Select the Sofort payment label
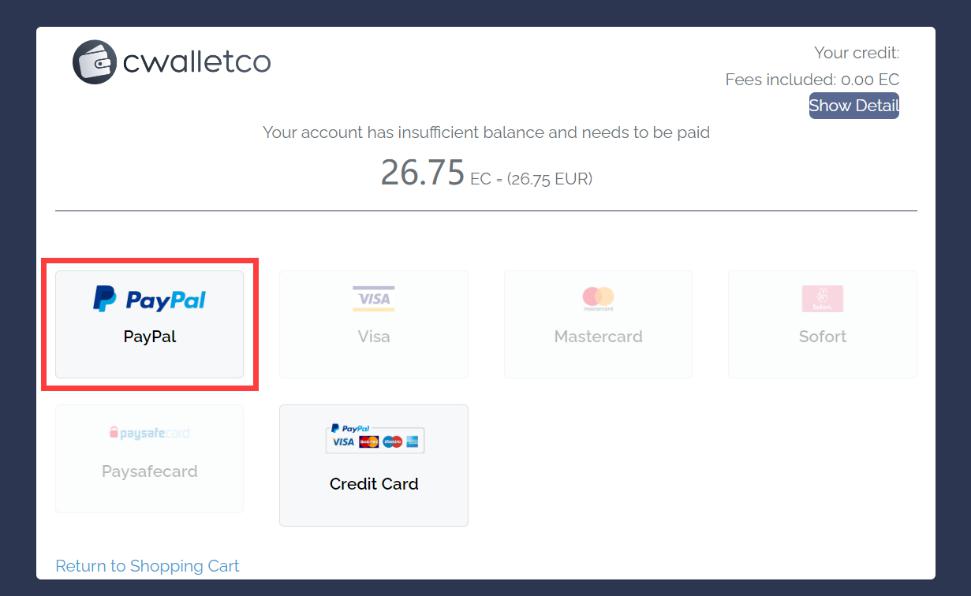Screen dimensions: 971x596 click(822, 337)
